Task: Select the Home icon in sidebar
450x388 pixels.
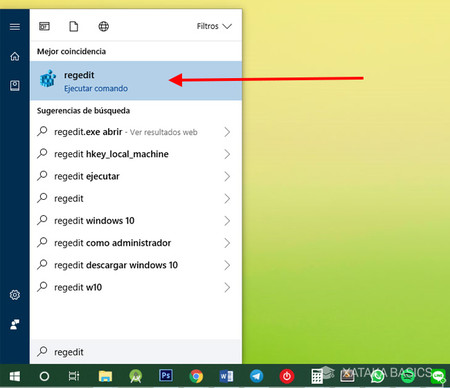Action: pos(15,56)
